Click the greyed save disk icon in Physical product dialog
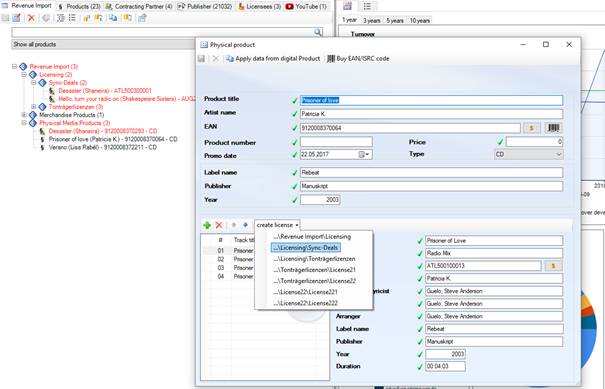 tap(201, 59)
